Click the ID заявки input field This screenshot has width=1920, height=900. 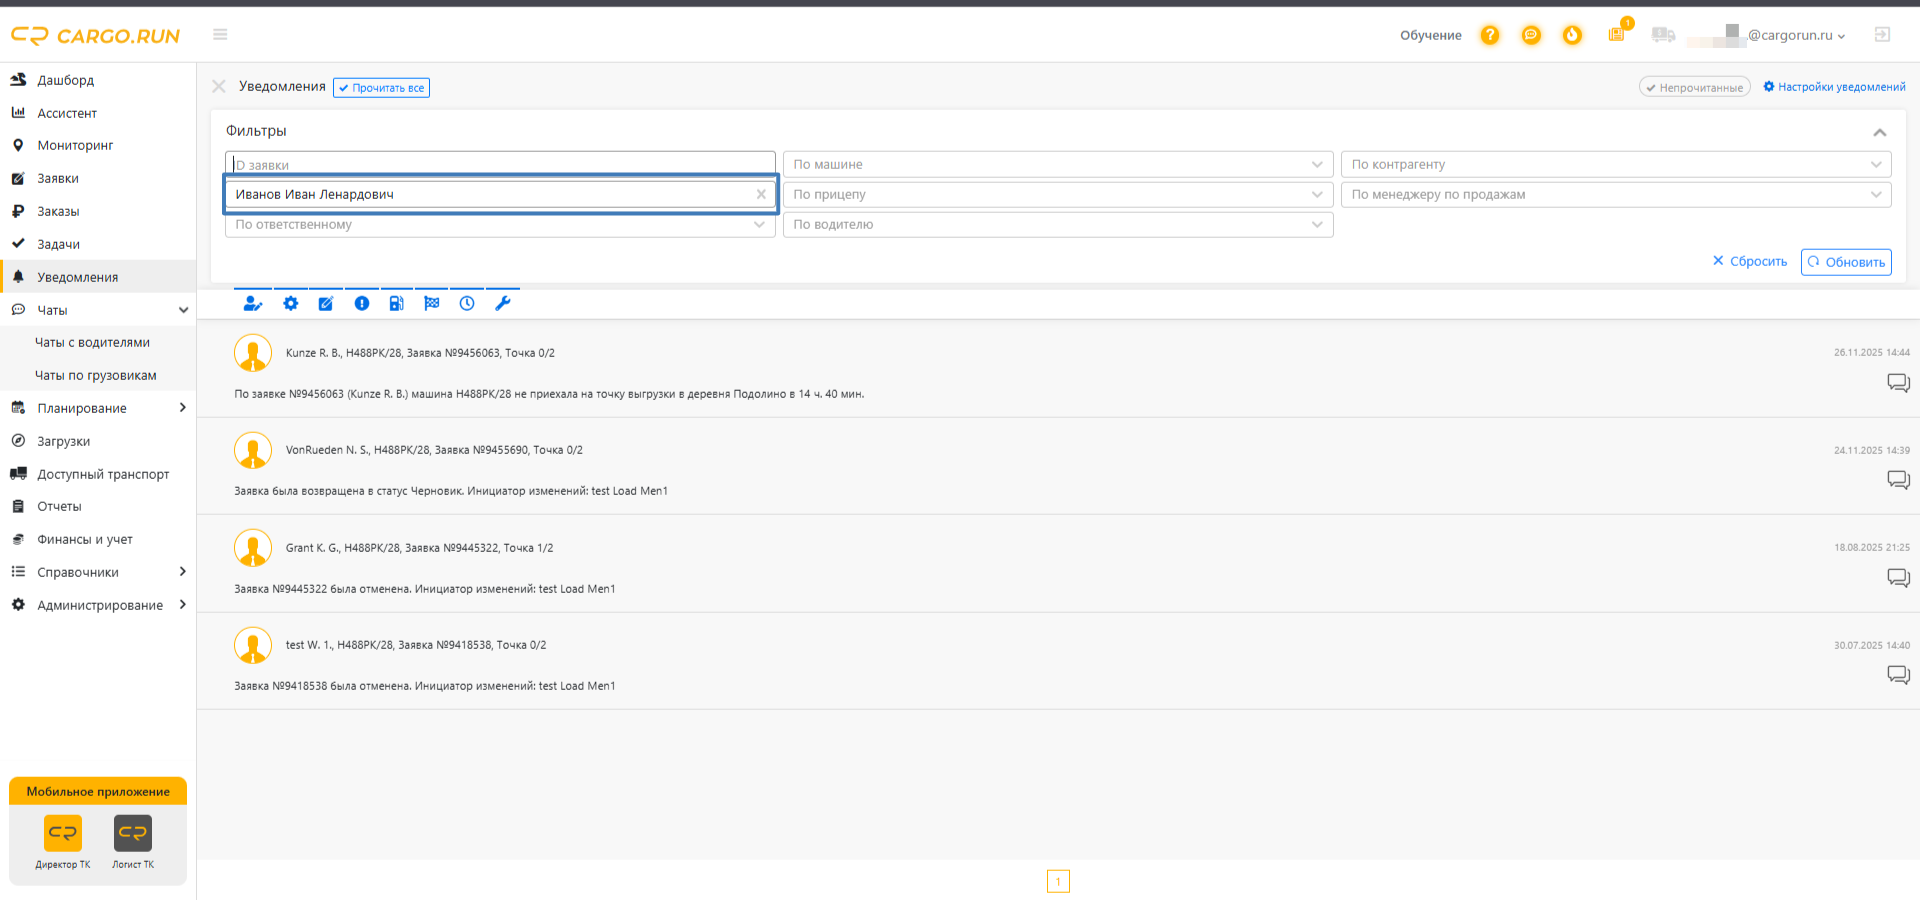point(500,164)
